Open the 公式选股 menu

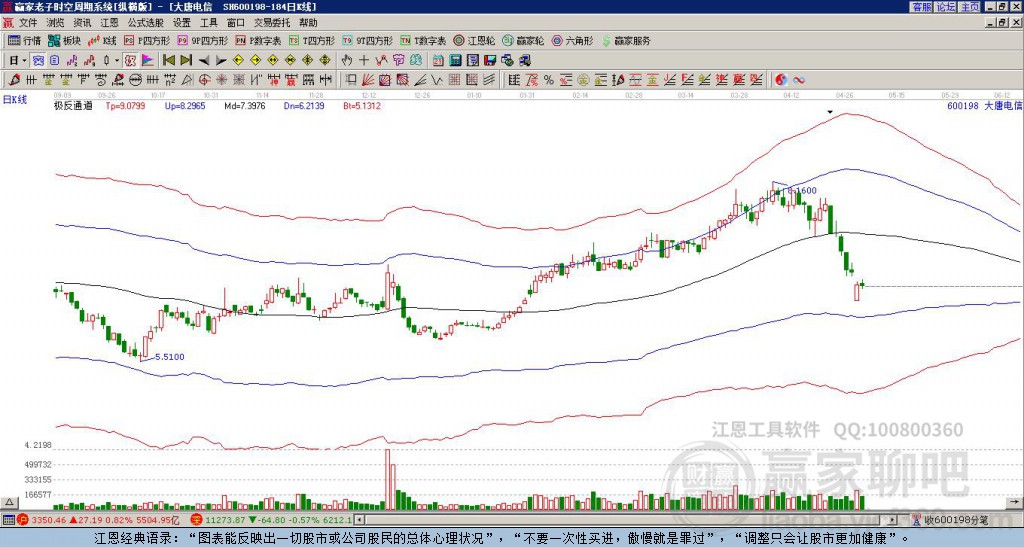(x=146, y=23)
